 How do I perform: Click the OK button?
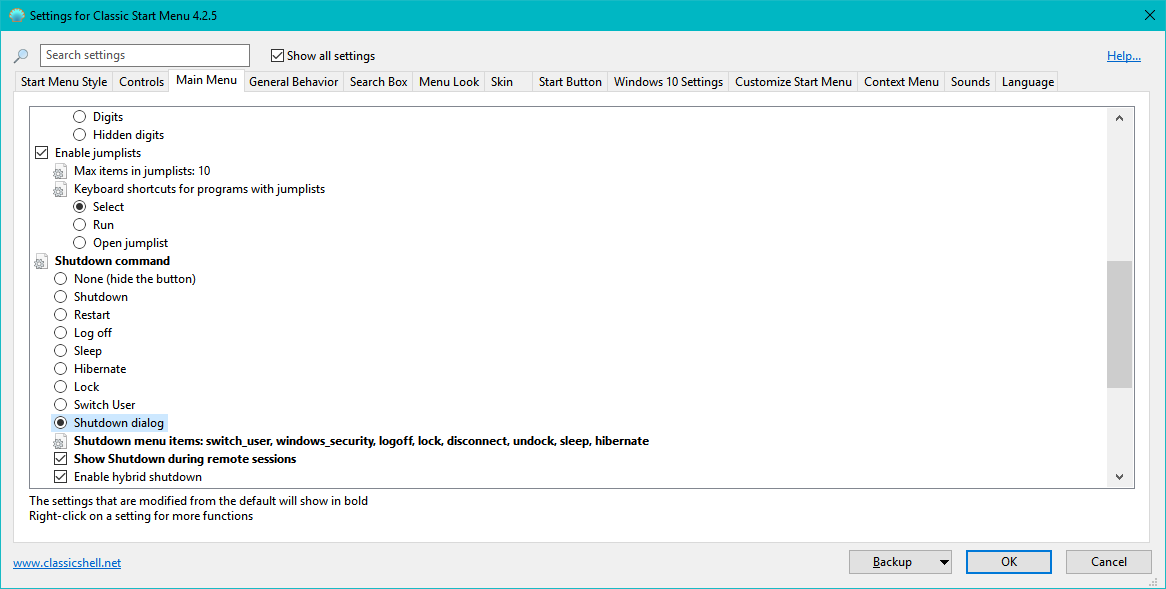coord(1008,562)
